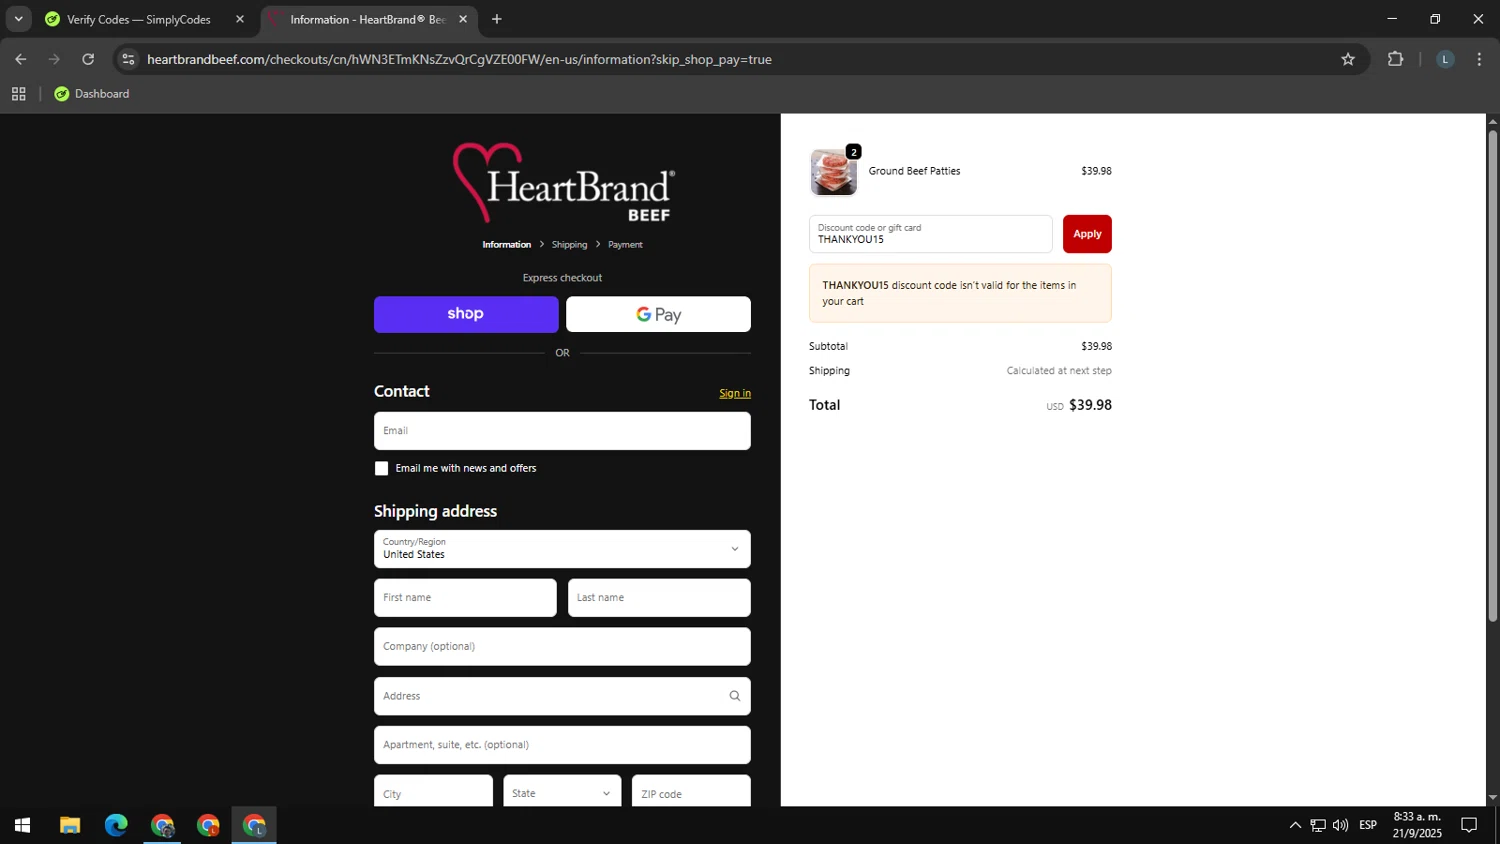Open the volume tray icon
This screenshot has height=844, width=1500.
pyautogui.click(x=1340, y=826)
